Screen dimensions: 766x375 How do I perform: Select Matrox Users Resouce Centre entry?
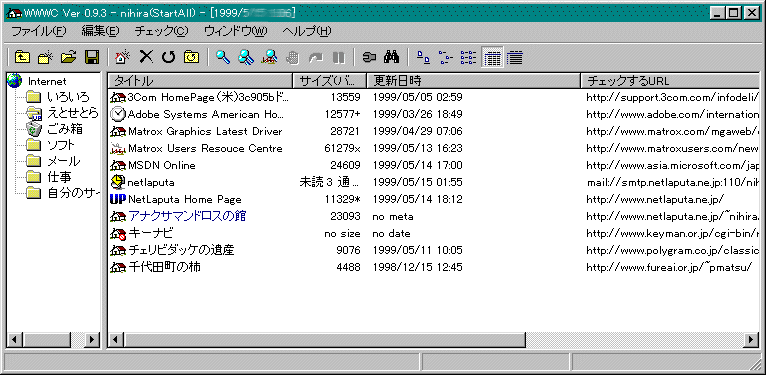click(x=205, y=148)
